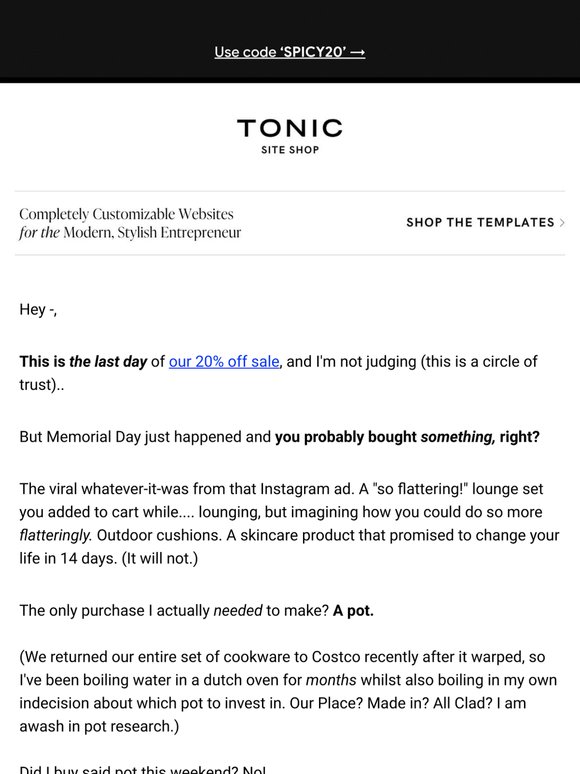
Task: Click the "Use code 'SPICY20'" banner link
Action: (290, 52)
